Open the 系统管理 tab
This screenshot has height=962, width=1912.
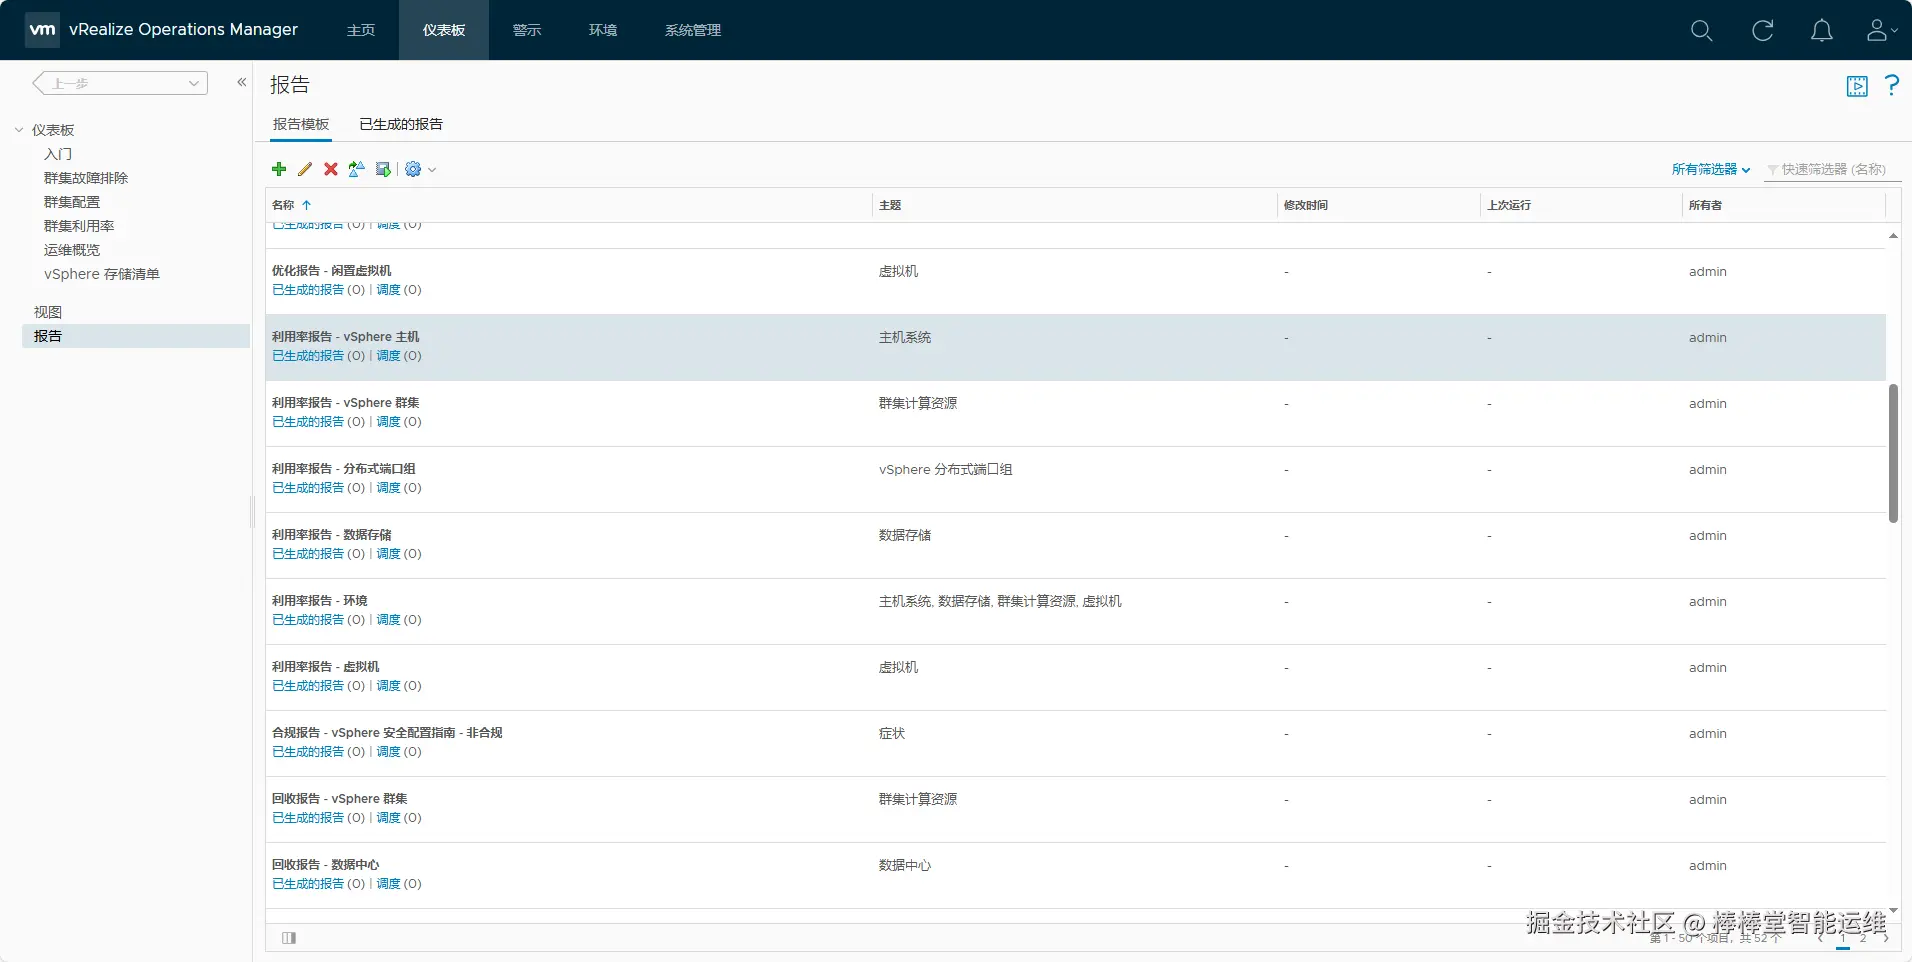pyautogui.click(x=693, y=30)
